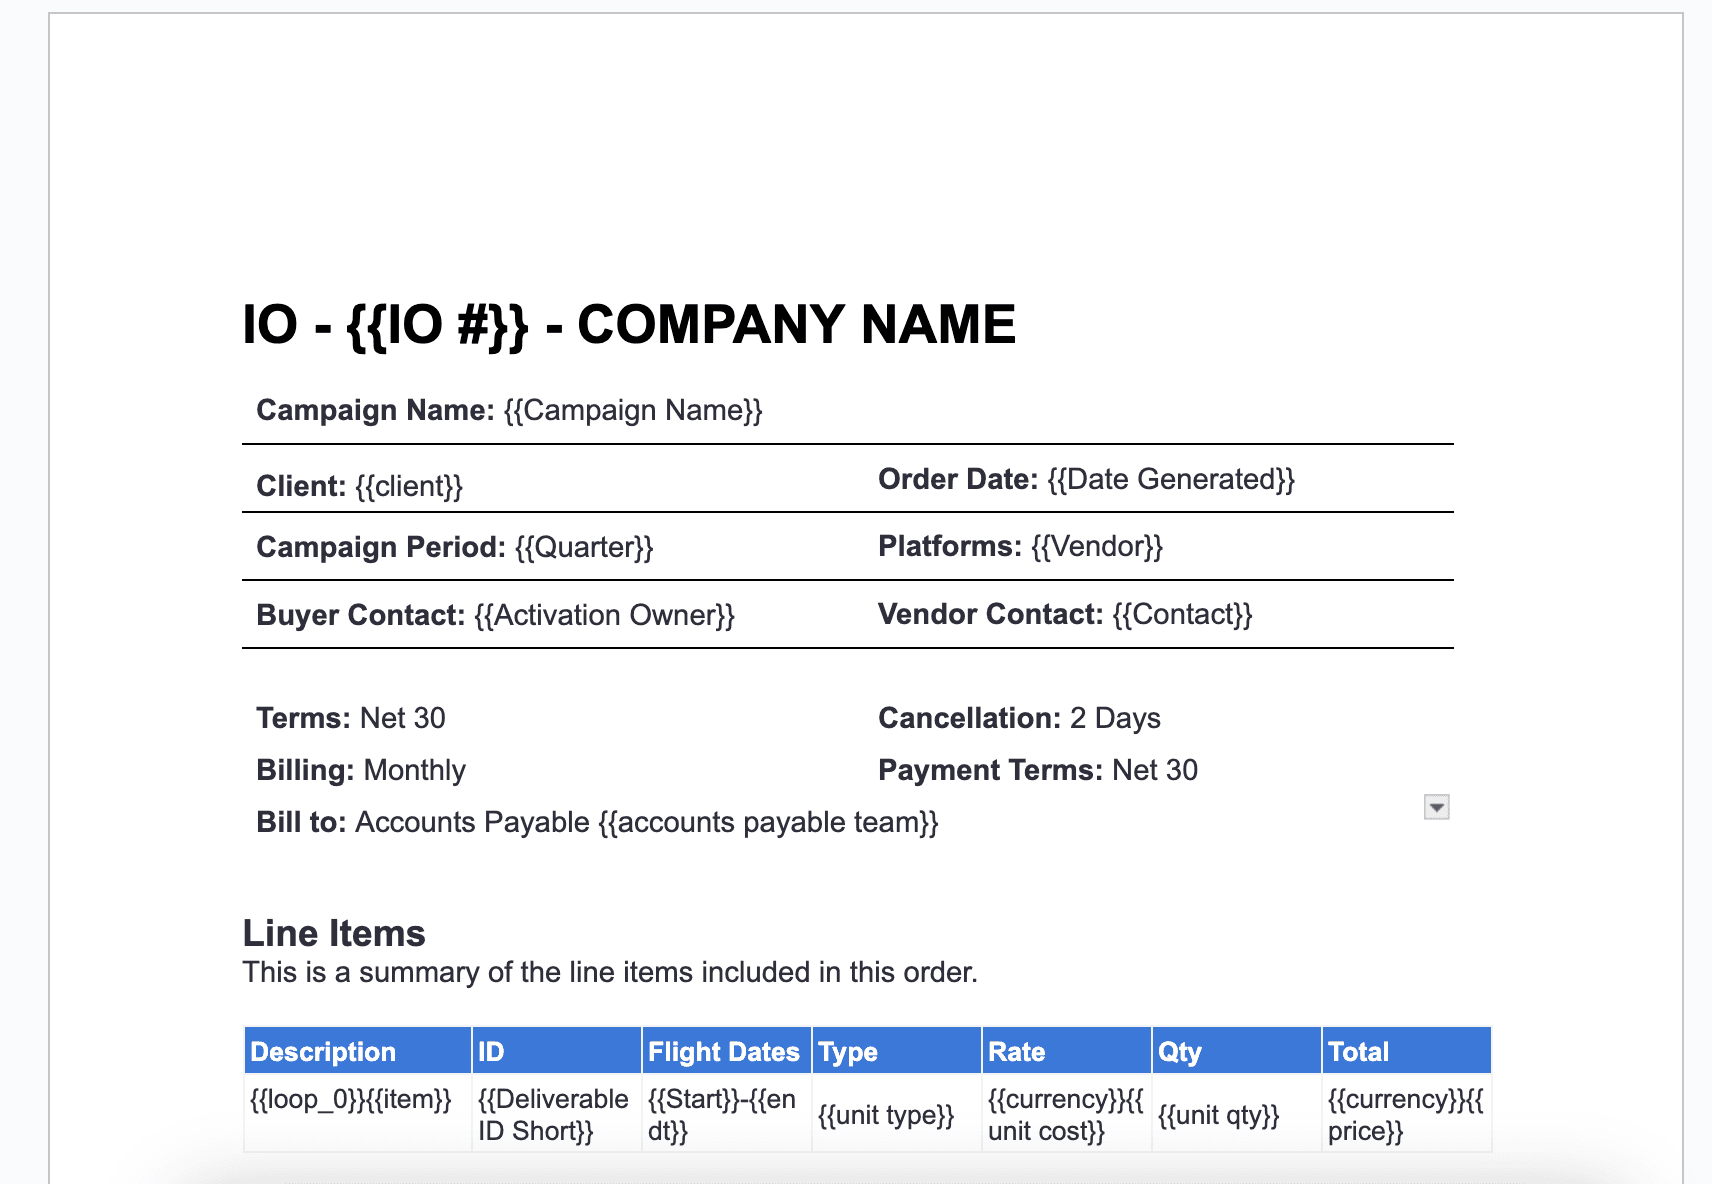
Task: Click the ID column header
Action: click(491, 1051)
